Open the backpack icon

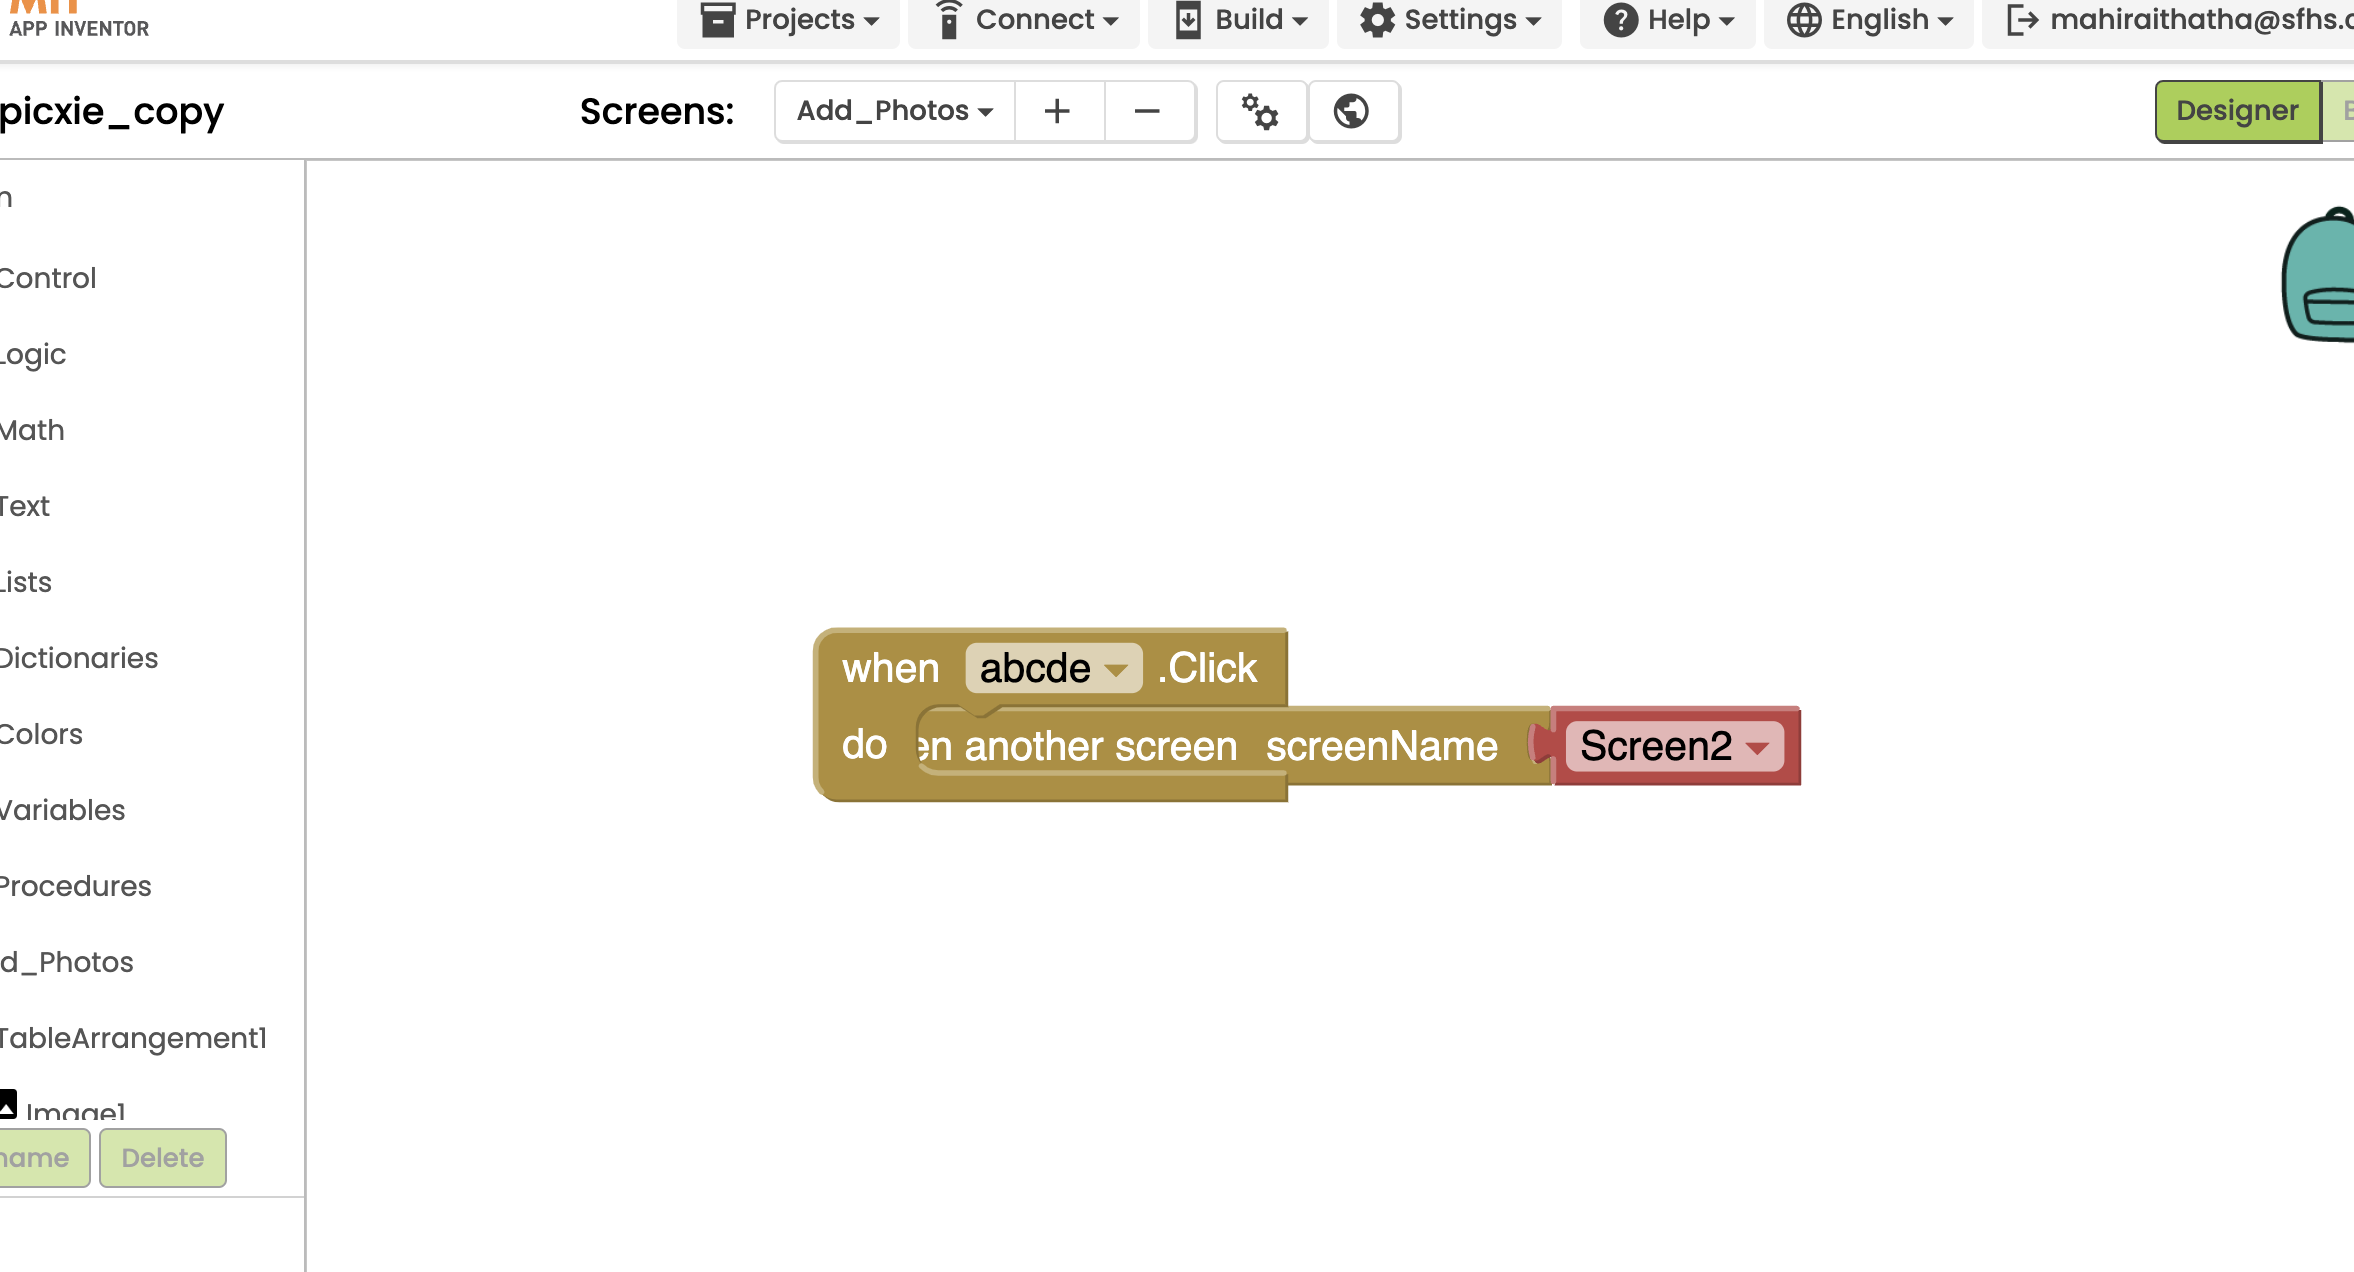coord(2320,277)
